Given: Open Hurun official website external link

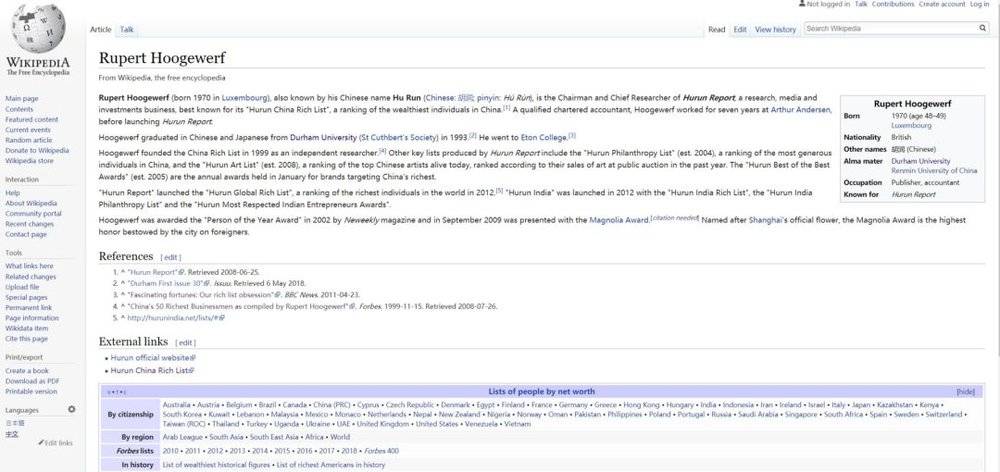Looking at the screenshot, I should (x=152, y=358).
